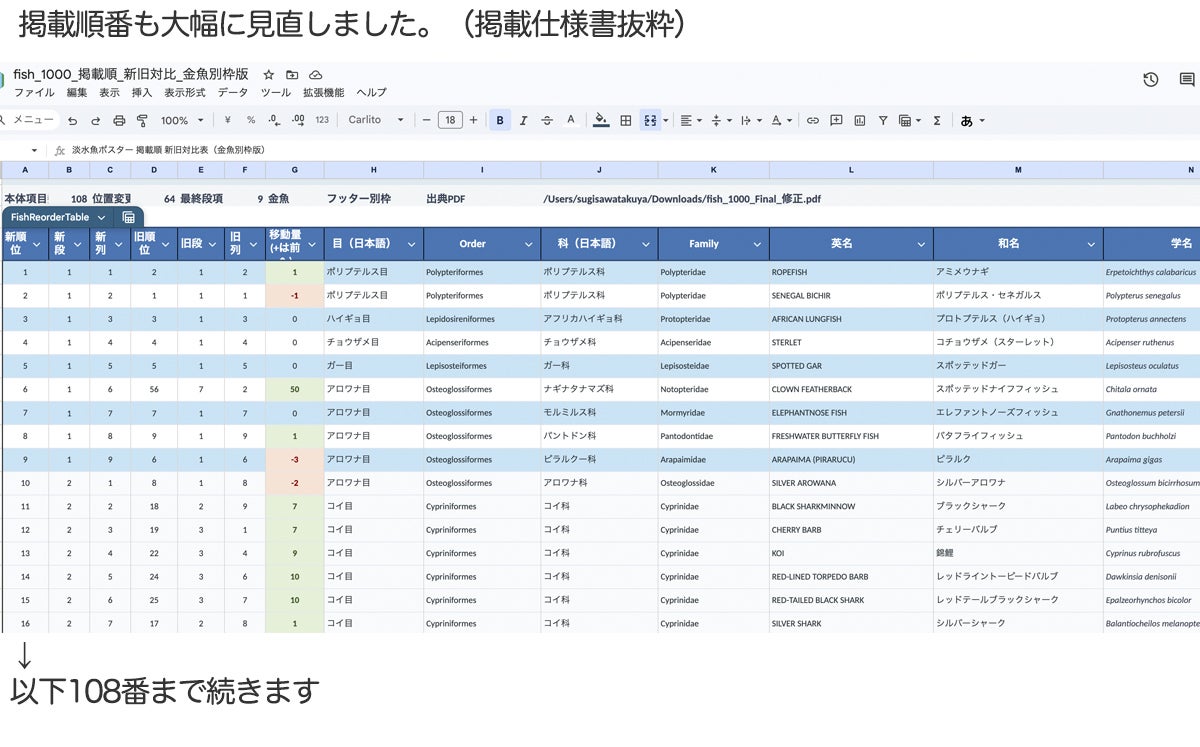1200x747 pixels.
Task: Open table views dropdown
Action: click(x=910, y=120)
